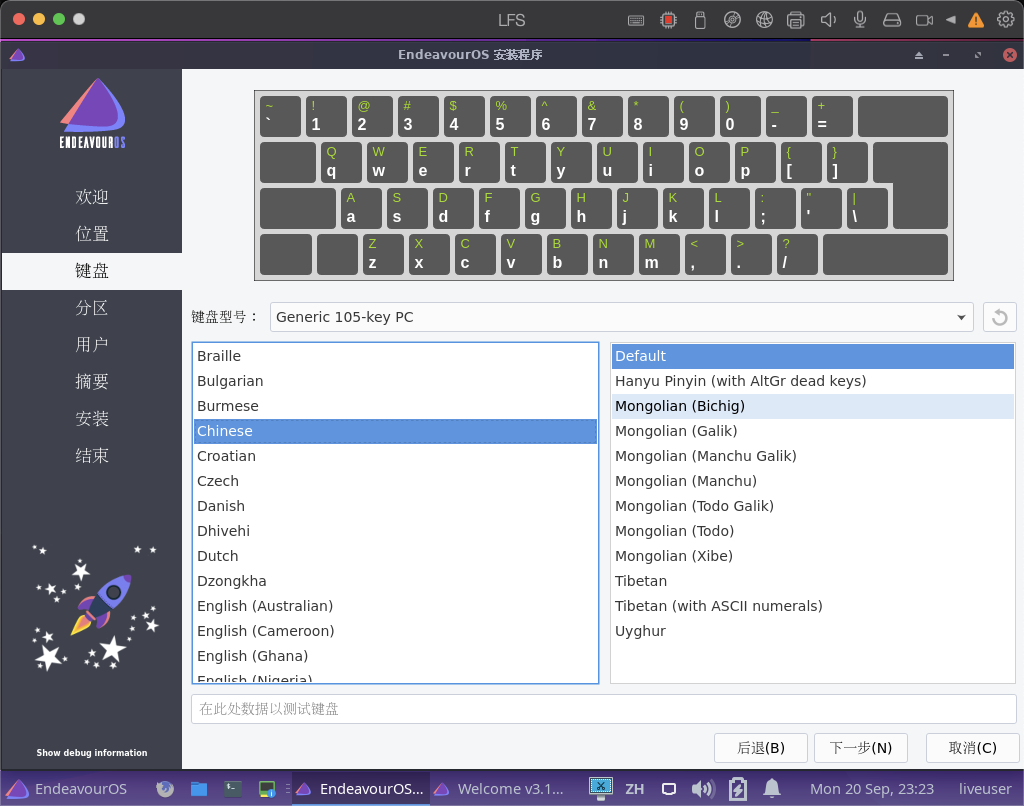
Task: Select the Uyghur variant
Action: (812, 632)
